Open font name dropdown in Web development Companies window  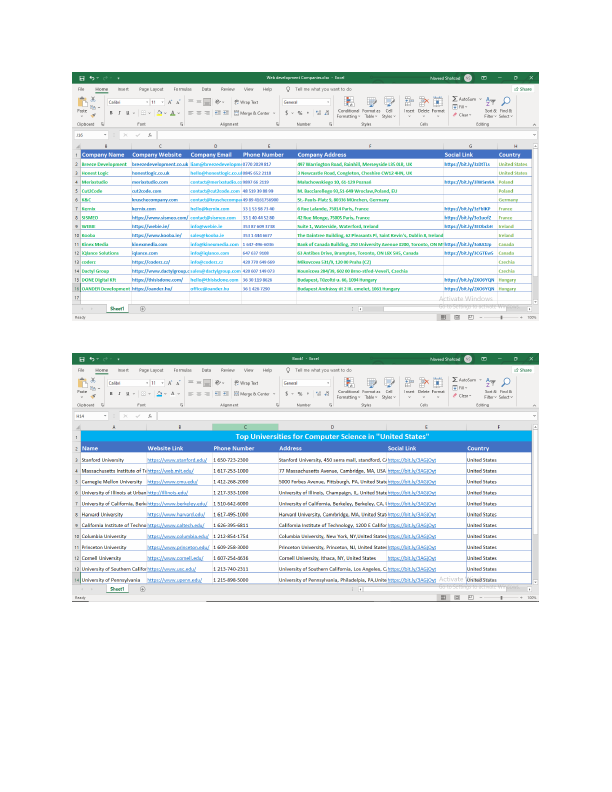(x=147, y=102)
